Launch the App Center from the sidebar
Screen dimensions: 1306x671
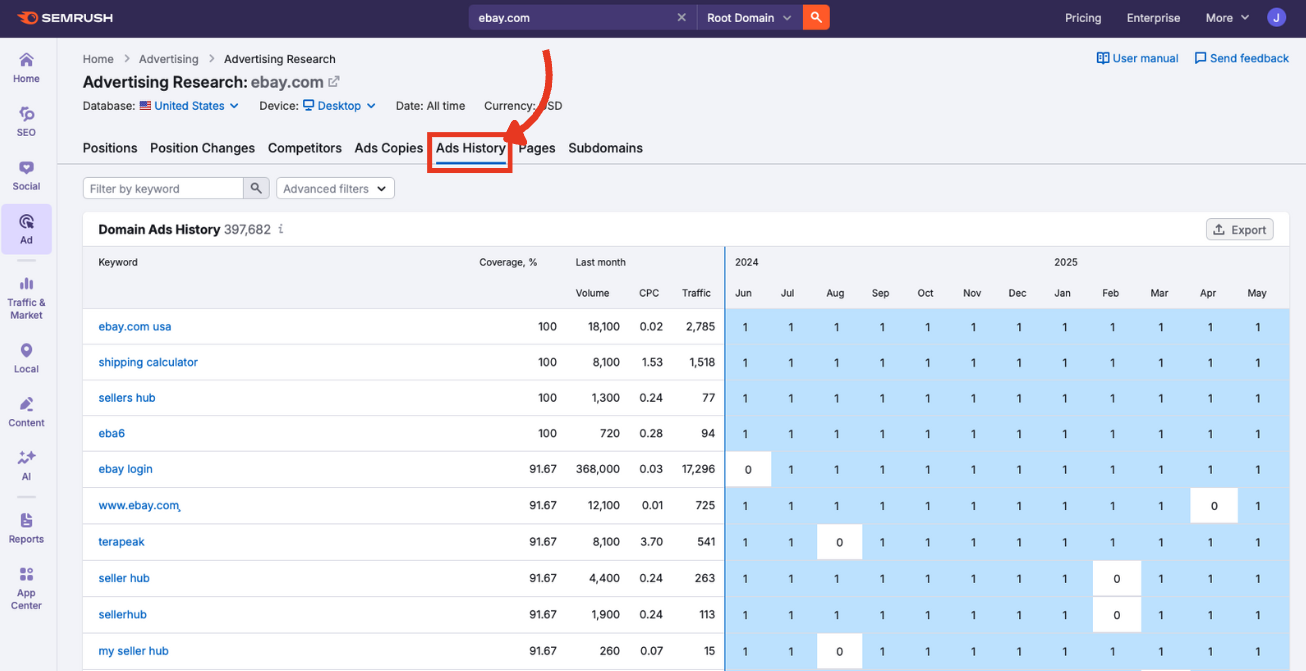point(25,586)
